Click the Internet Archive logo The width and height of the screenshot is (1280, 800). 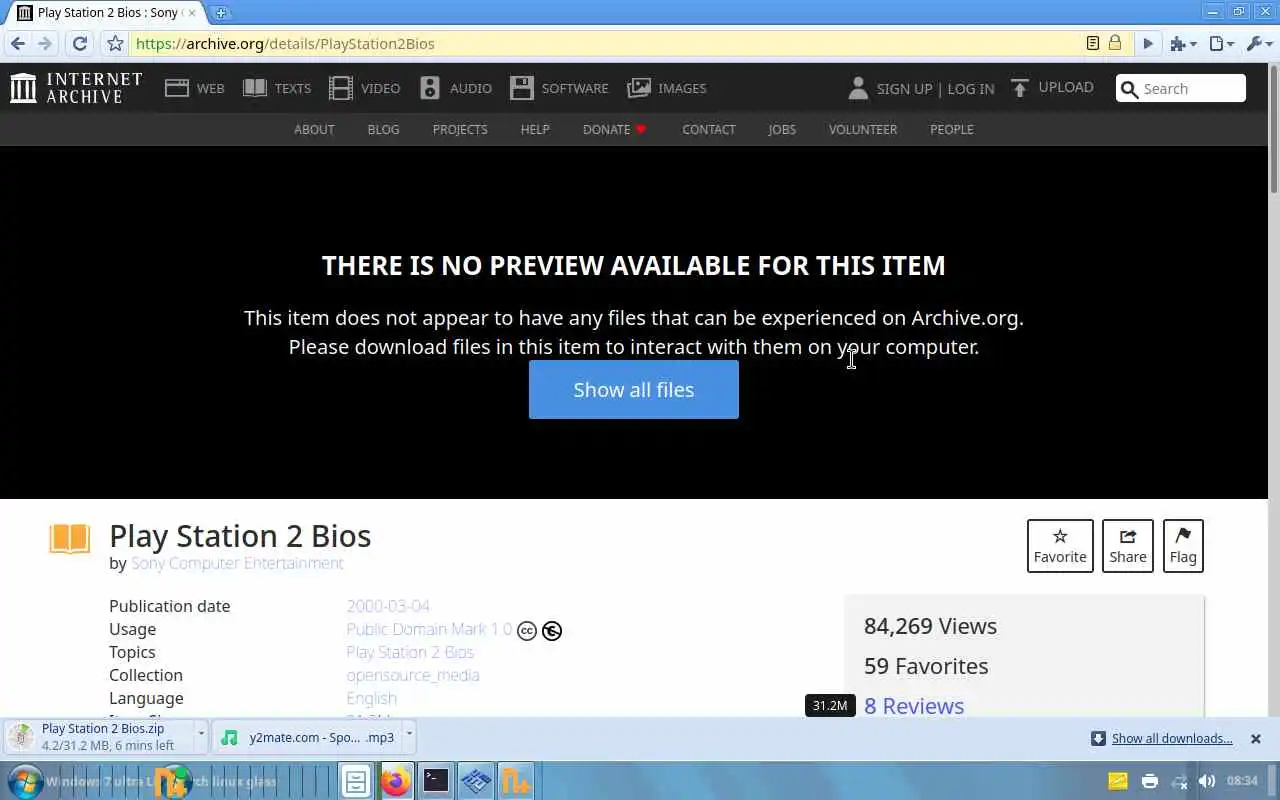[x=76, y=88]
